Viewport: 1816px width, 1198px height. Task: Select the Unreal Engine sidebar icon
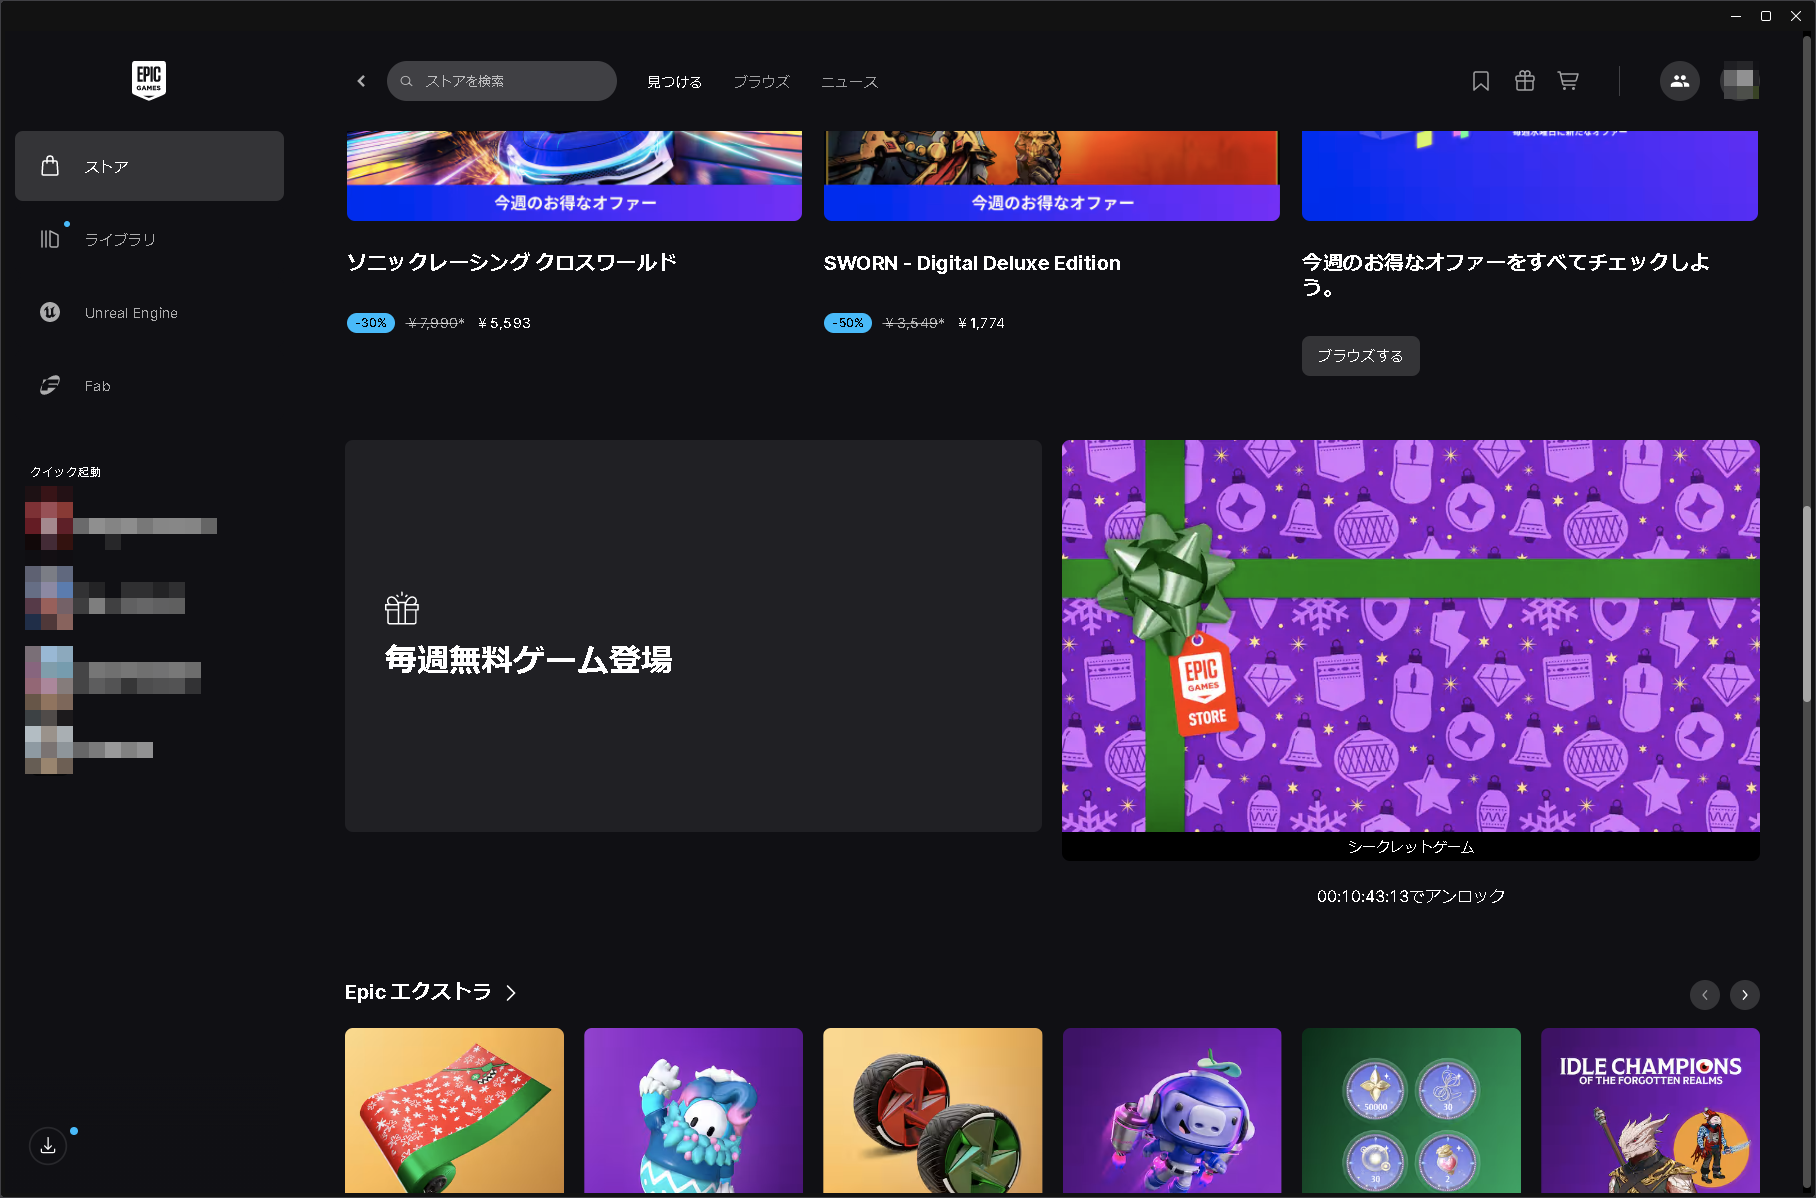[49, 312]
